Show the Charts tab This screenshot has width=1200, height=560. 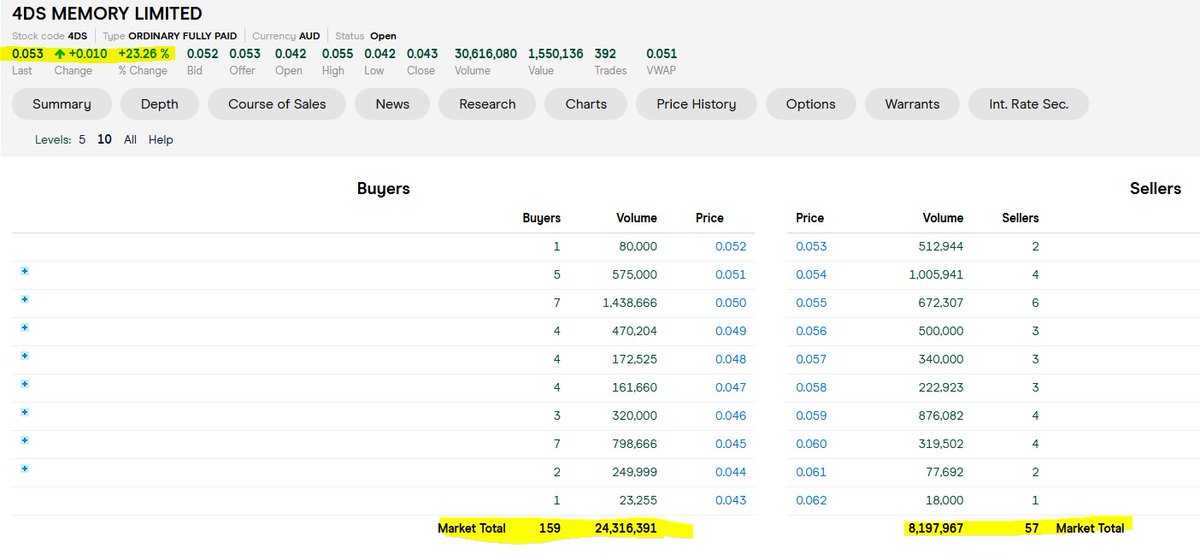pos(586,104)
